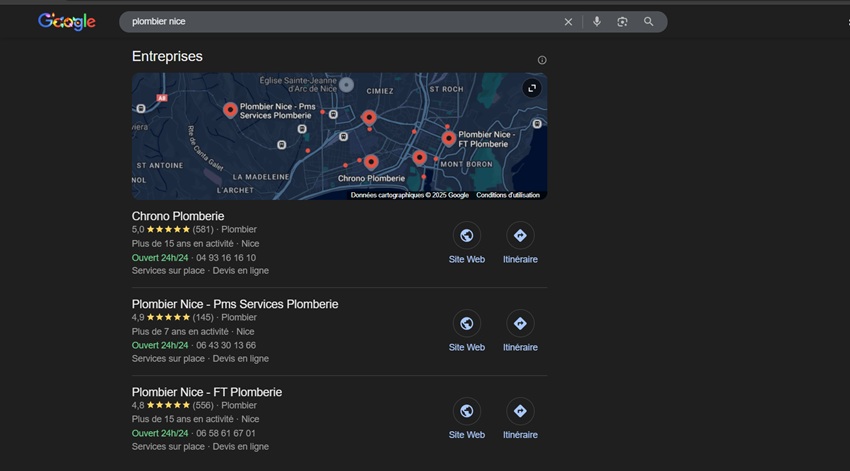The width and height of the screenshot is (850, 471).
Task: Open Google Lens image search
Action: click(x=622, y=21)
